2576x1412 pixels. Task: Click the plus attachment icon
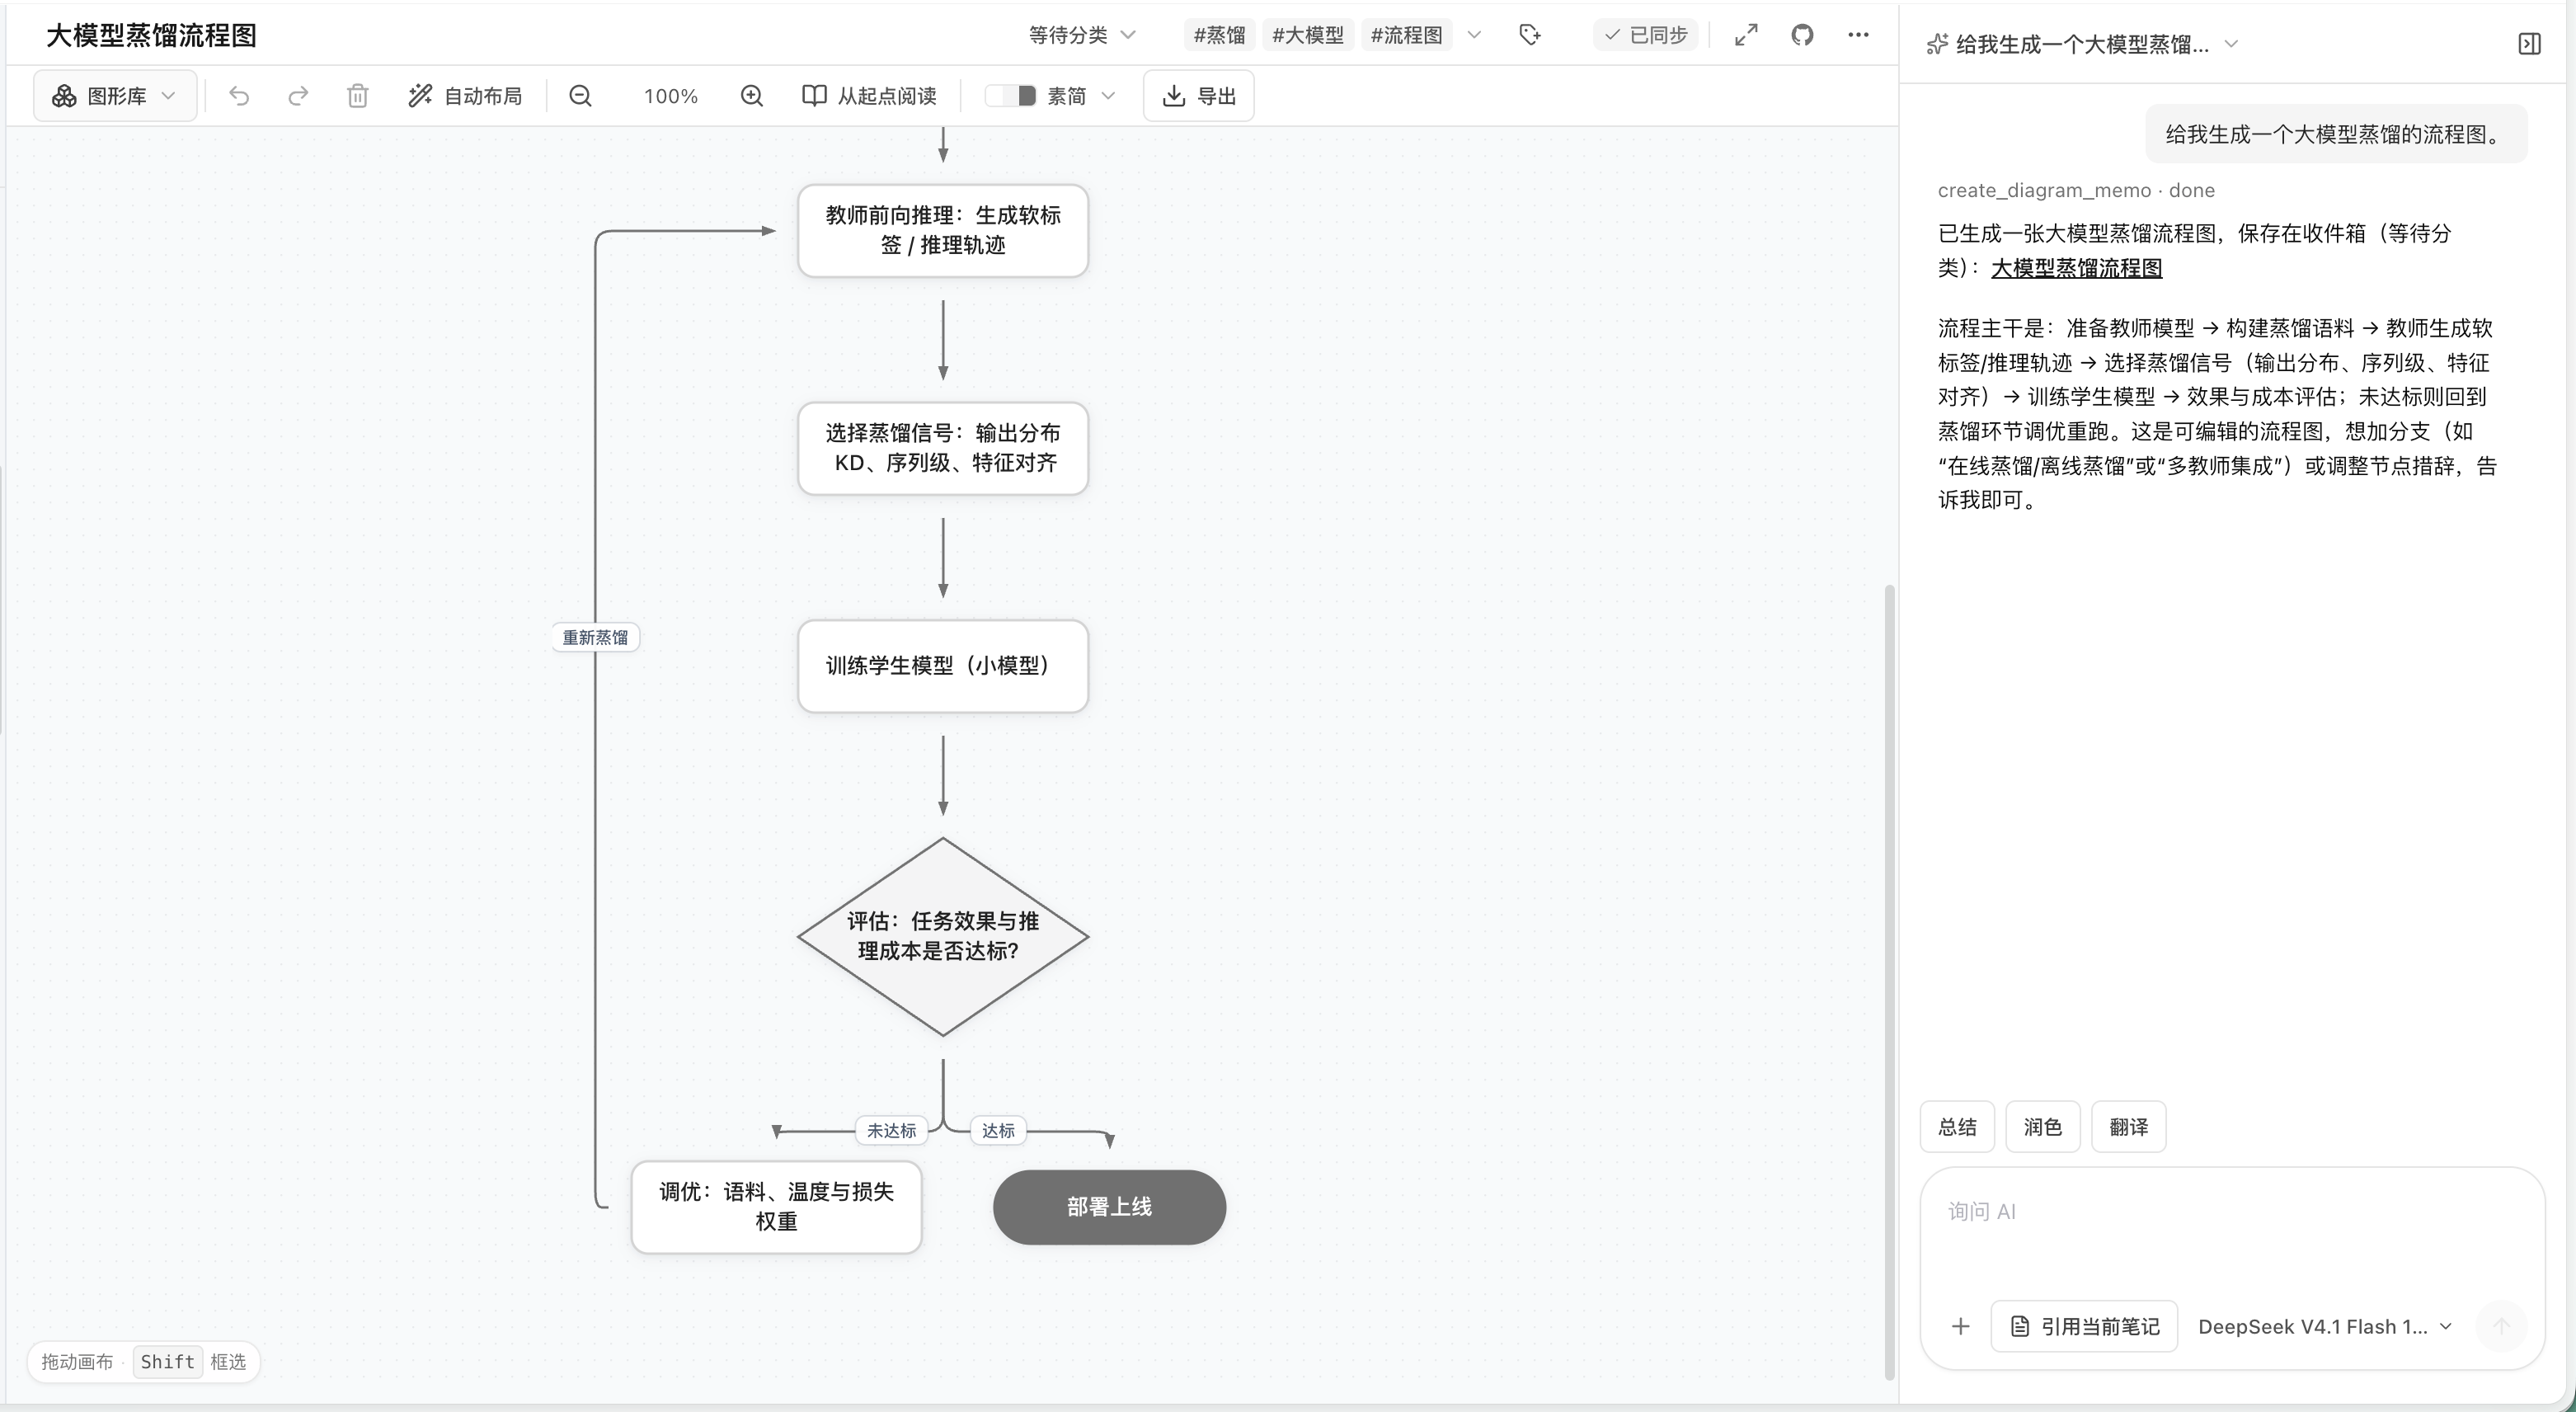[x=1960, y=1326]
